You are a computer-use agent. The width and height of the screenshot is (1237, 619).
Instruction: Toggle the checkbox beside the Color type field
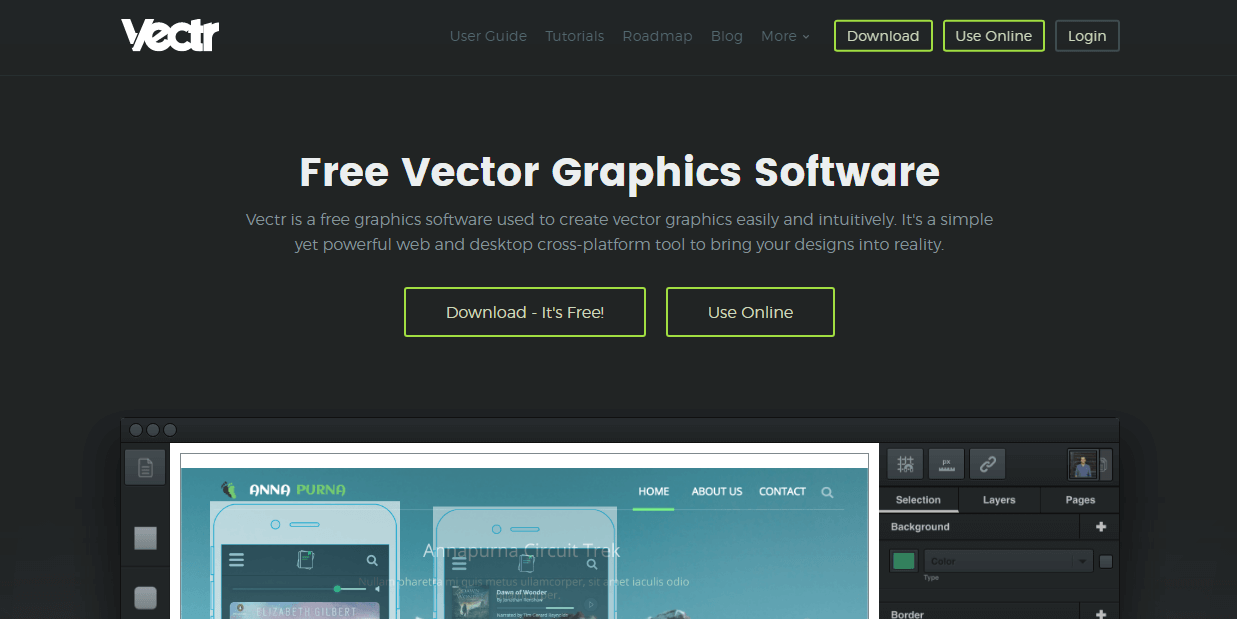1104,561
